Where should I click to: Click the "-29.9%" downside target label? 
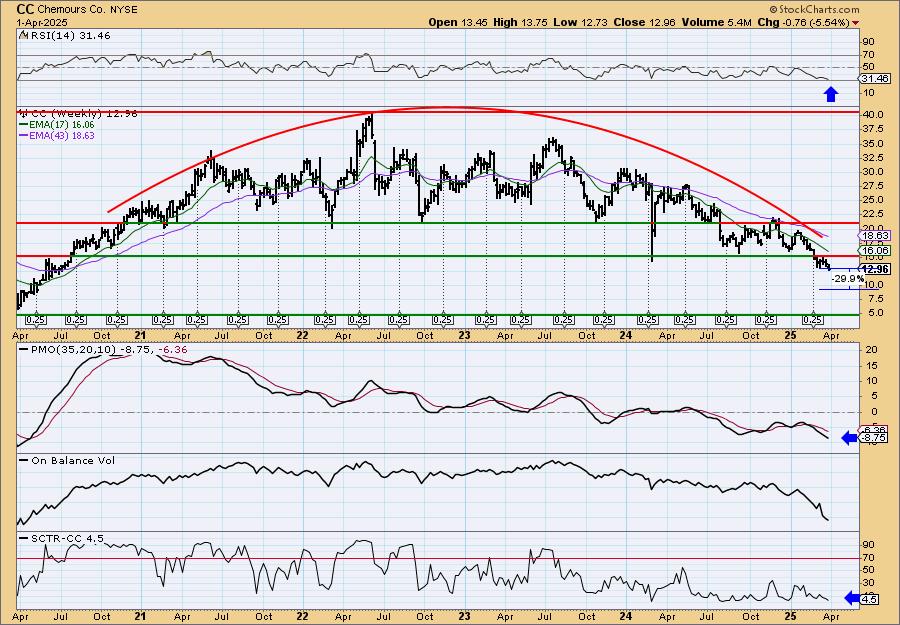848,279
